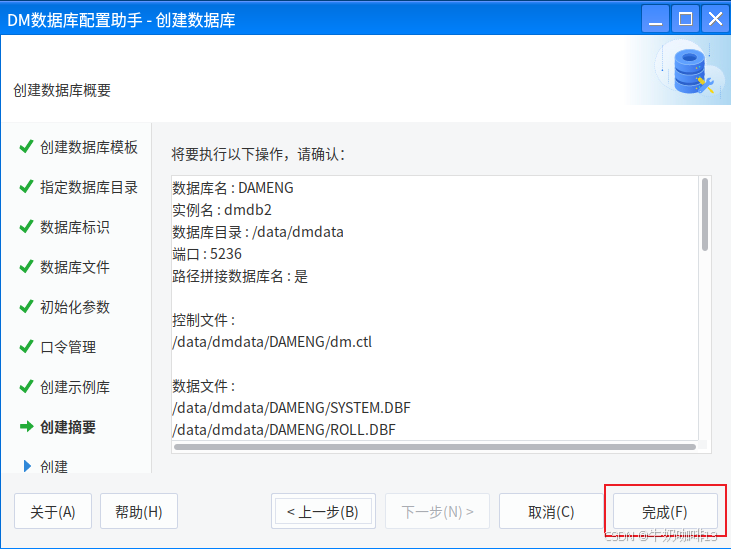Viewport: 731px width, 549px height.
Task: Select the 创建数据库模板 step
Action: 89,147
